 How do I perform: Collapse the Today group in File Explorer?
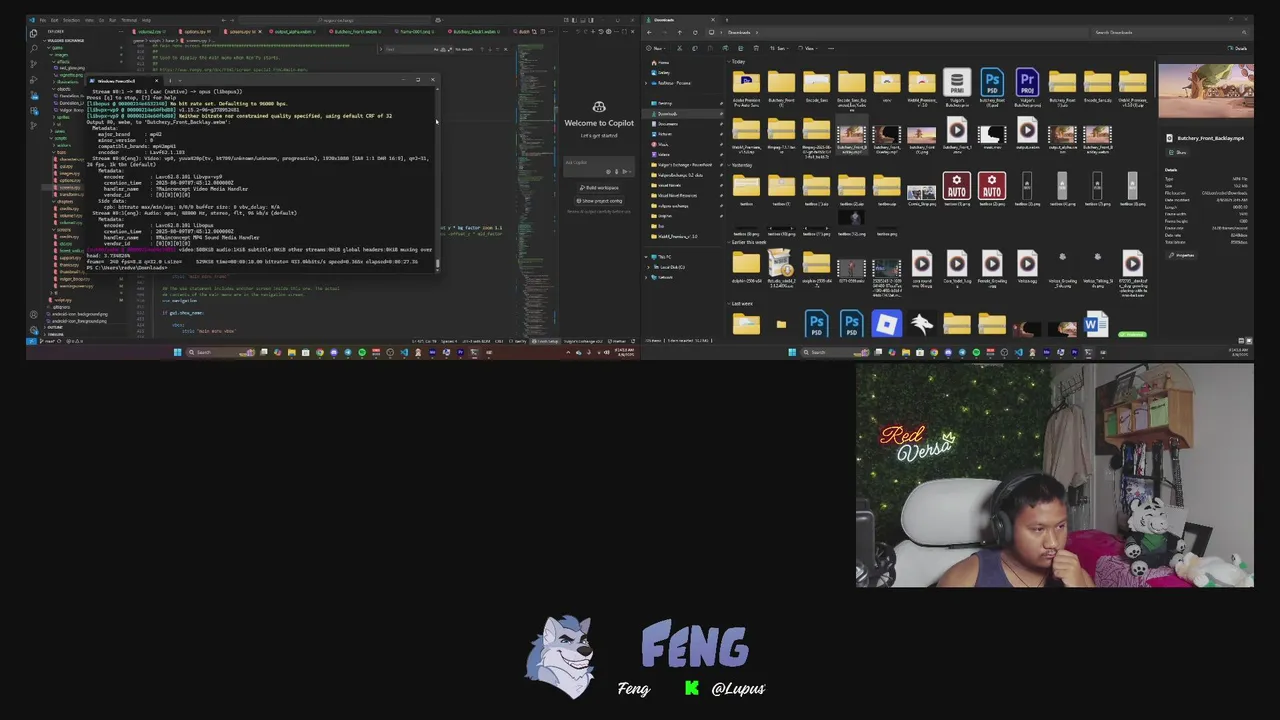[729, 61]
